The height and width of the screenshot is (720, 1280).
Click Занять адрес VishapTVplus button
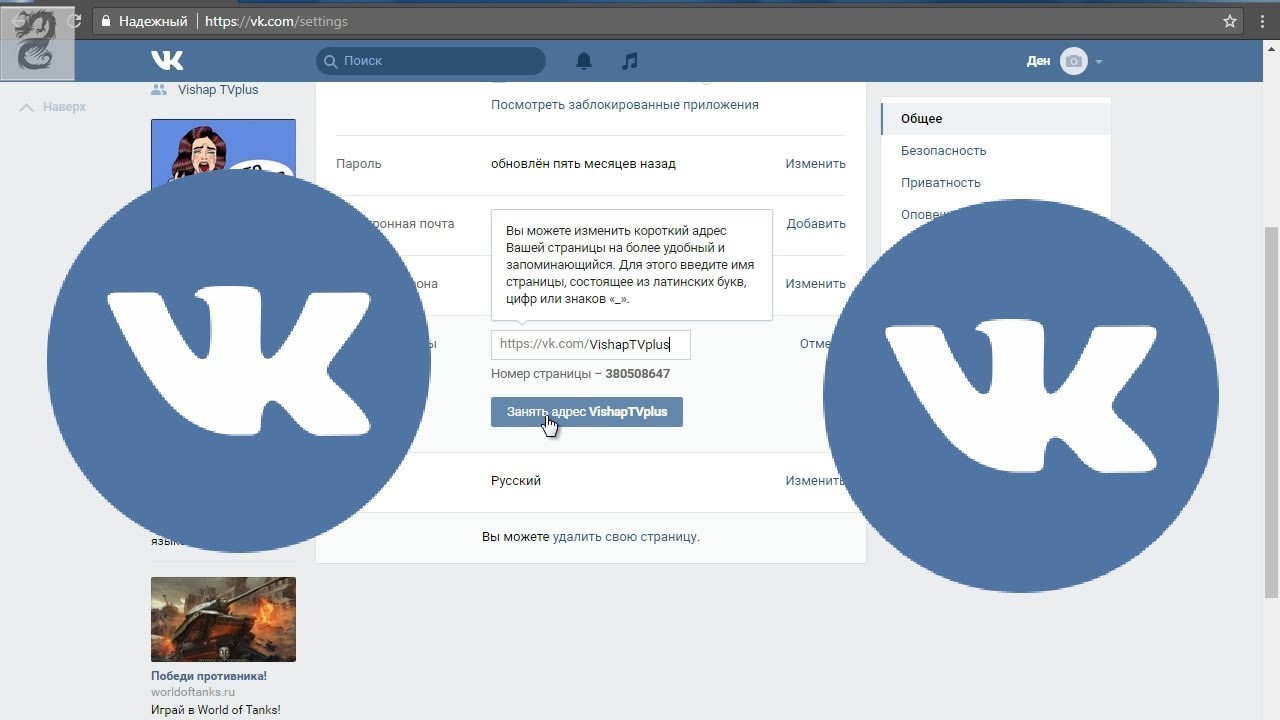tap(587, 412)
